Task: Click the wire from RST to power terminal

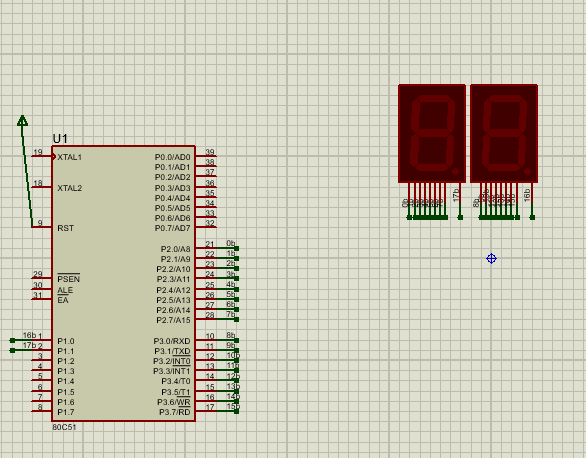Action: tap(27, 176)
